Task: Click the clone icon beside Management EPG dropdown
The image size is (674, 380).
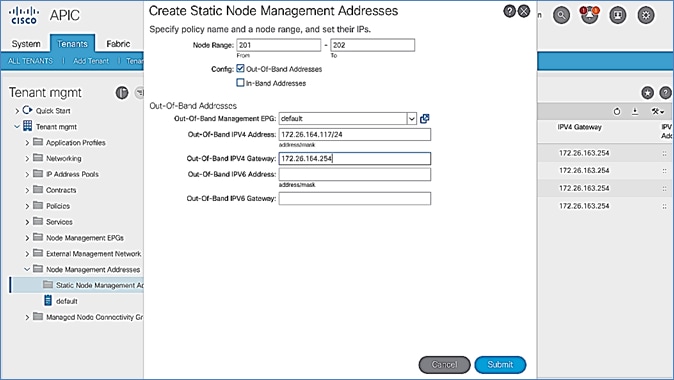Action: point(425,119)
